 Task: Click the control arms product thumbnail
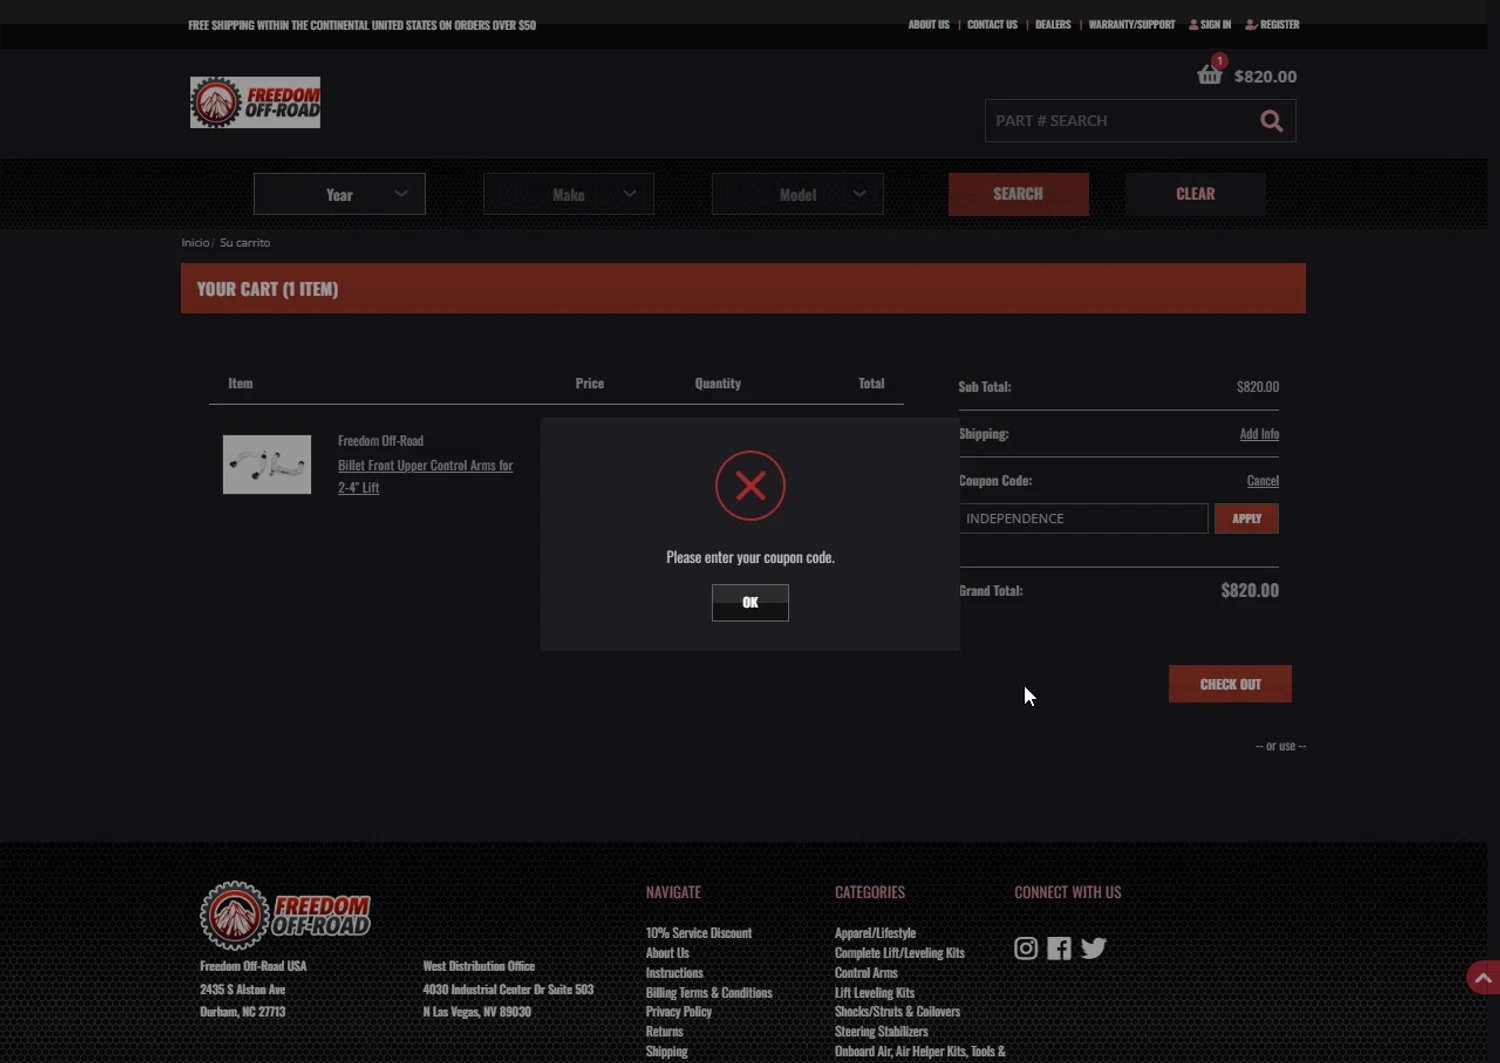pyautogui.click(x=267, y=464)
